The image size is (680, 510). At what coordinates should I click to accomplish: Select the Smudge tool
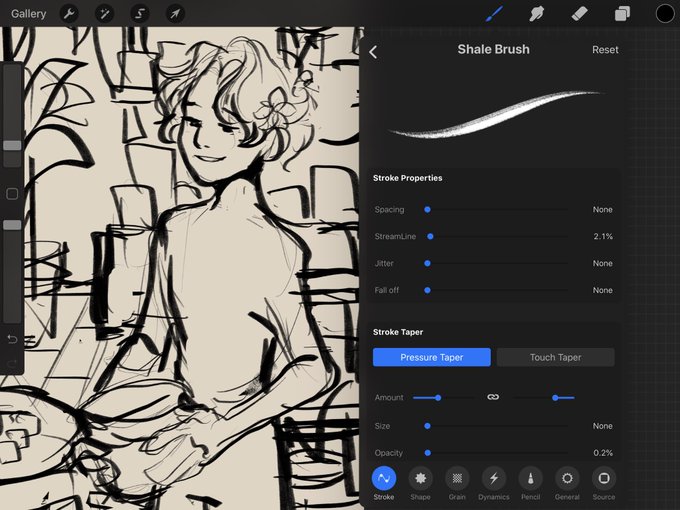[x=537, y=14]
